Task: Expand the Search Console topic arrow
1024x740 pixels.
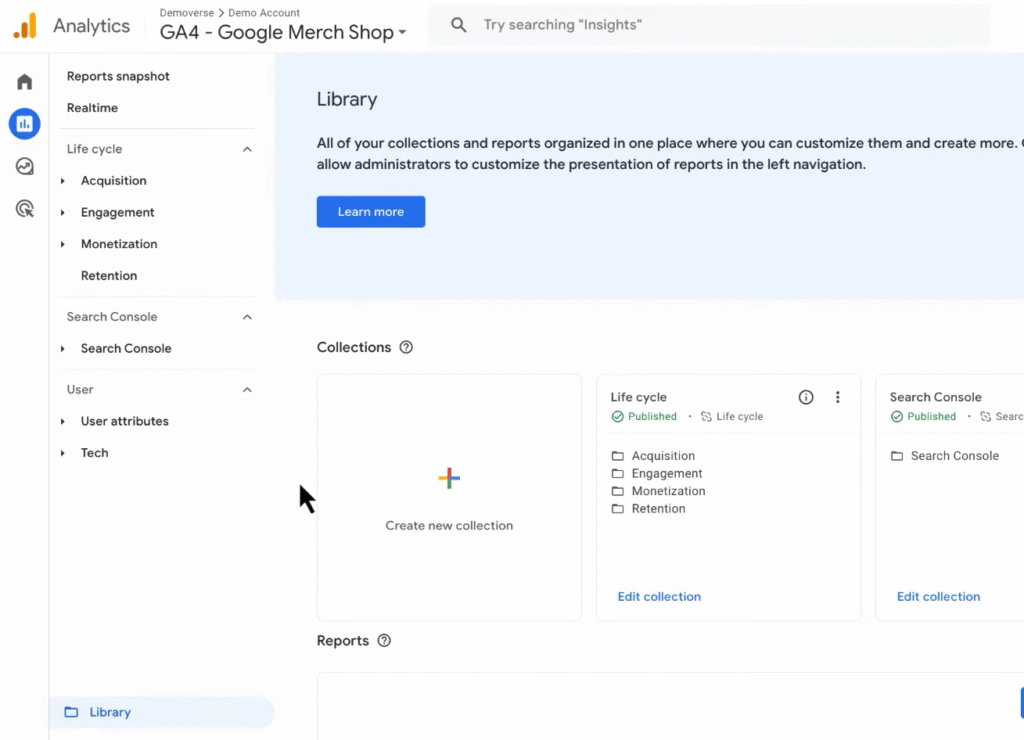Action: 63,349
